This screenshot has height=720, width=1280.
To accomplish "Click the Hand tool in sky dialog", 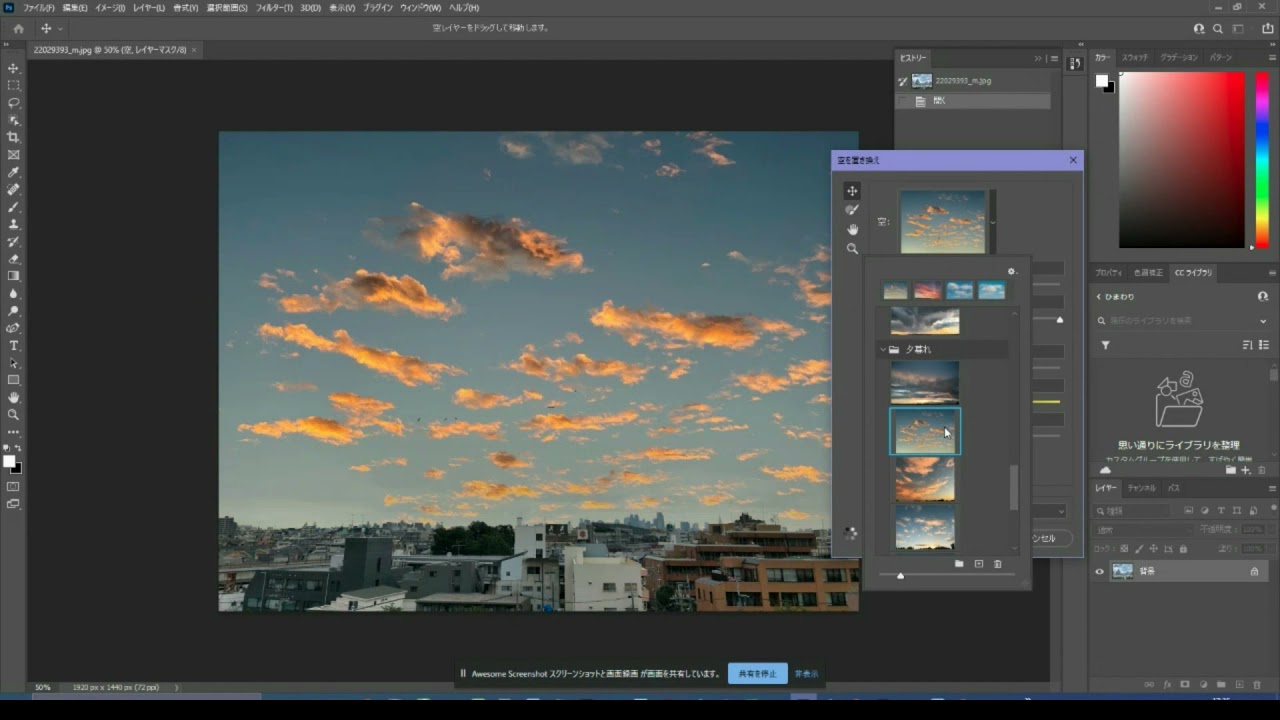I will tap(852, 229).
